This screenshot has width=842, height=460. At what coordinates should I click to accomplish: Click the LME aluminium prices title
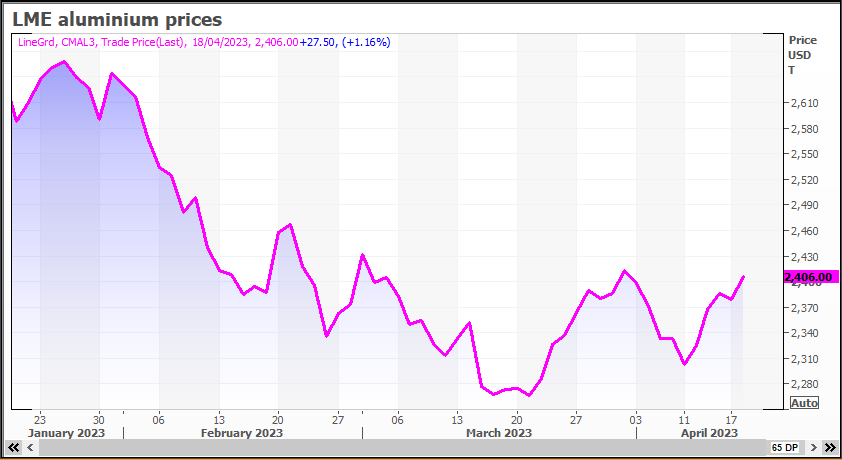point(117,19)
